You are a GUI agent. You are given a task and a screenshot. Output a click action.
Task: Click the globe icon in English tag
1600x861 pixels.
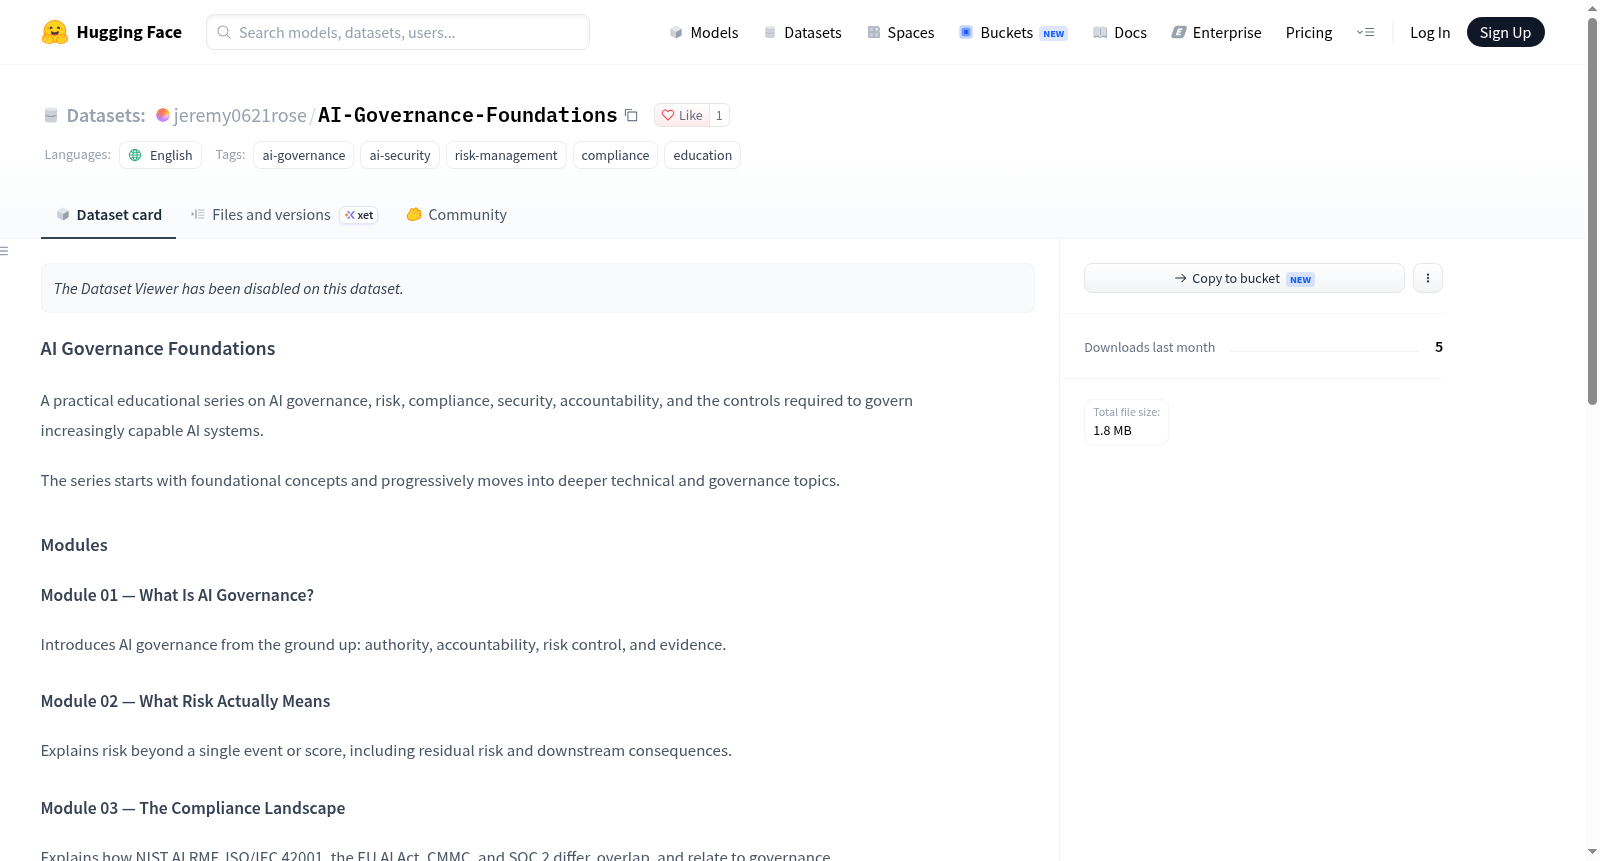coord(135,155)
